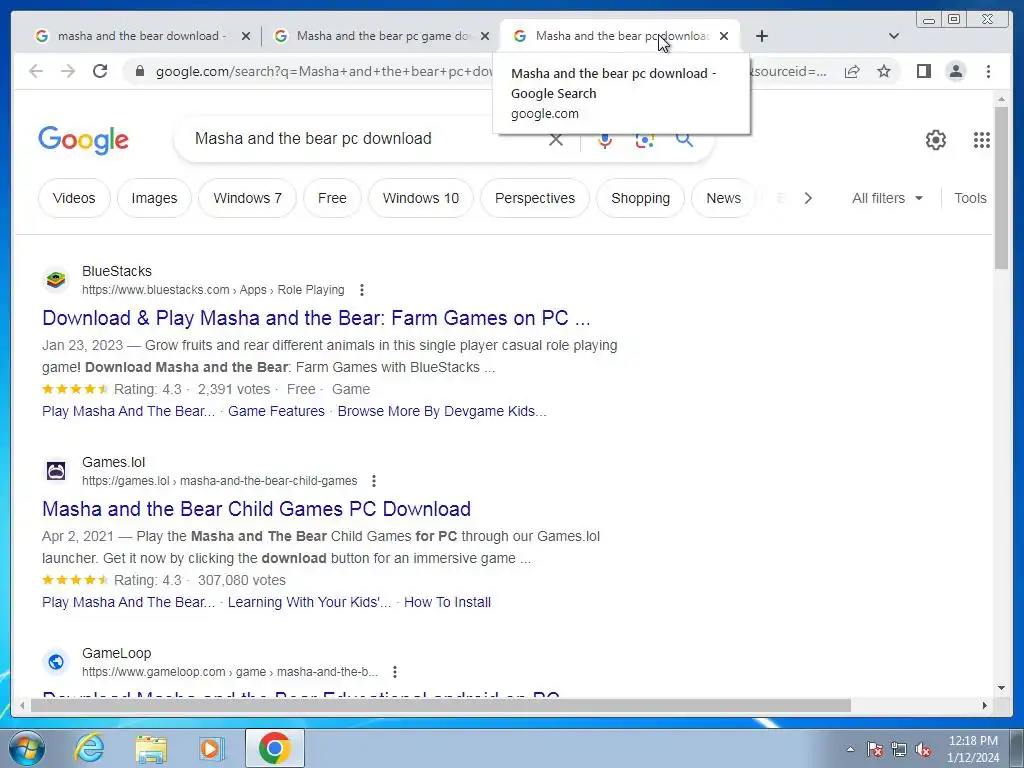Screen dimensions: 1024x768
Task: Click inside the Google search query field
Action: tap(366, 138)
